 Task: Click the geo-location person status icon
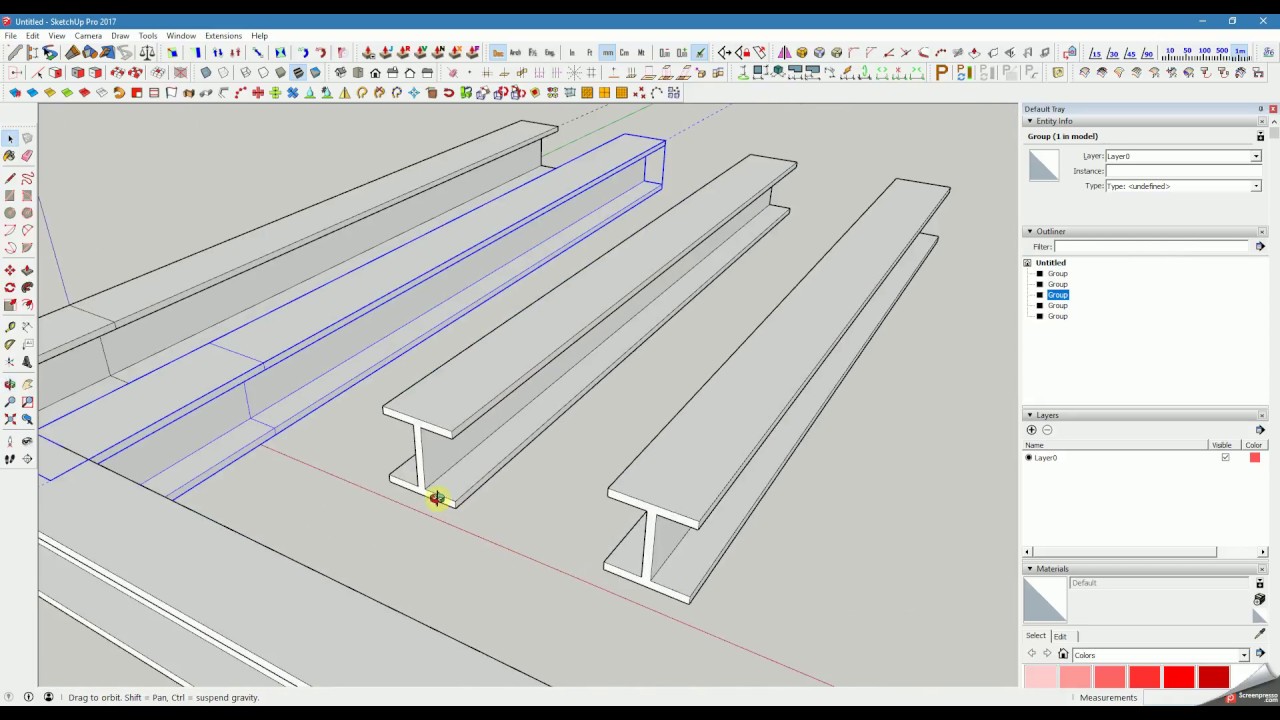pyautogui.click(x=48, y=697)
